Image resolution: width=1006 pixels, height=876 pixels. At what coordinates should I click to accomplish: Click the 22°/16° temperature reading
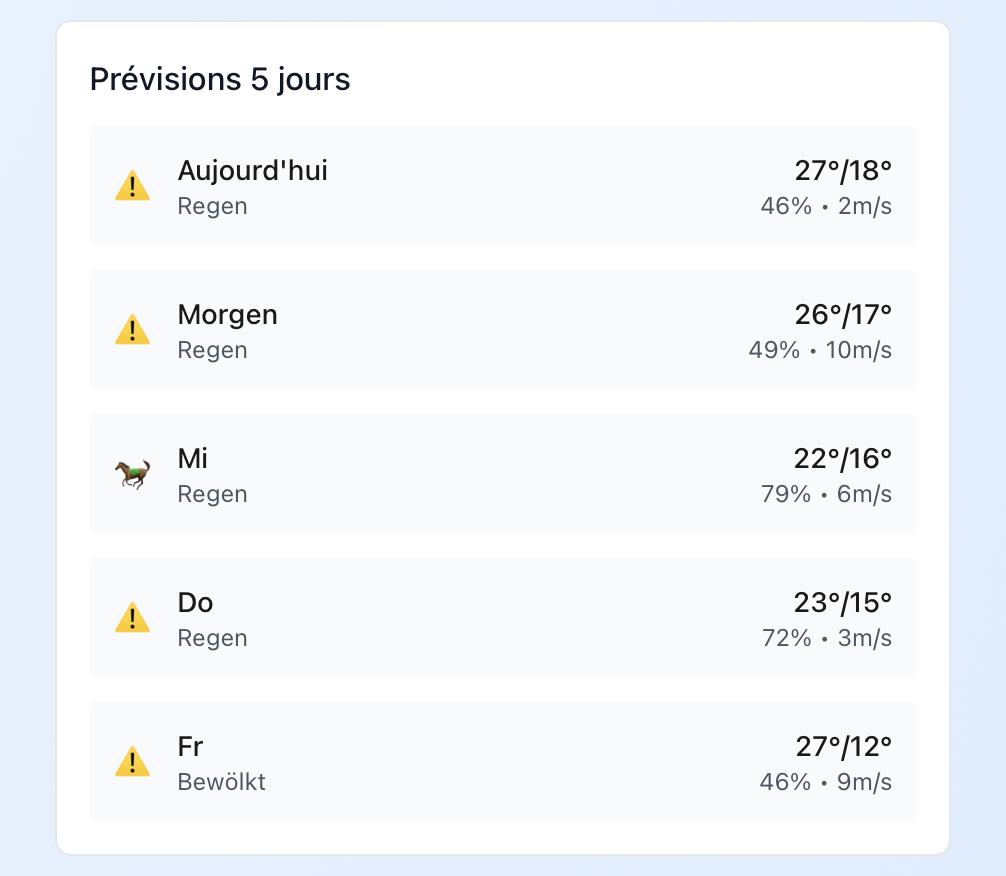843,459
